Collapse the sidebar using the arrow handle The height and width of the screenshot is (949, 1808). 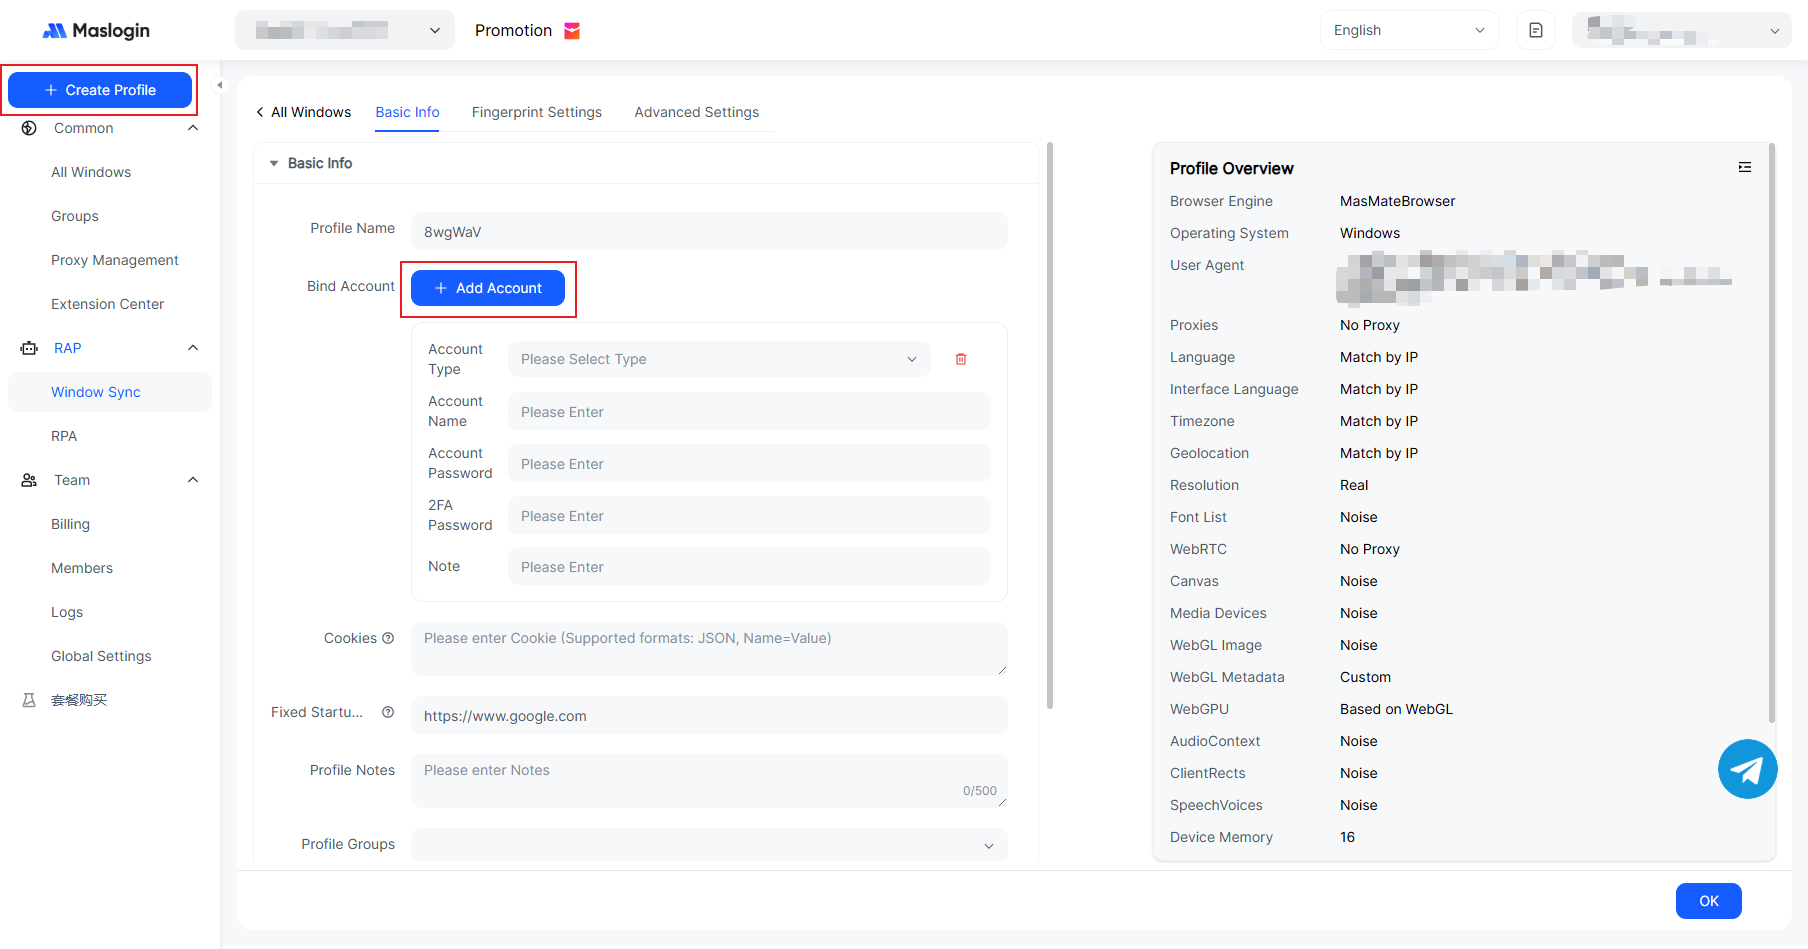point(220,85)
